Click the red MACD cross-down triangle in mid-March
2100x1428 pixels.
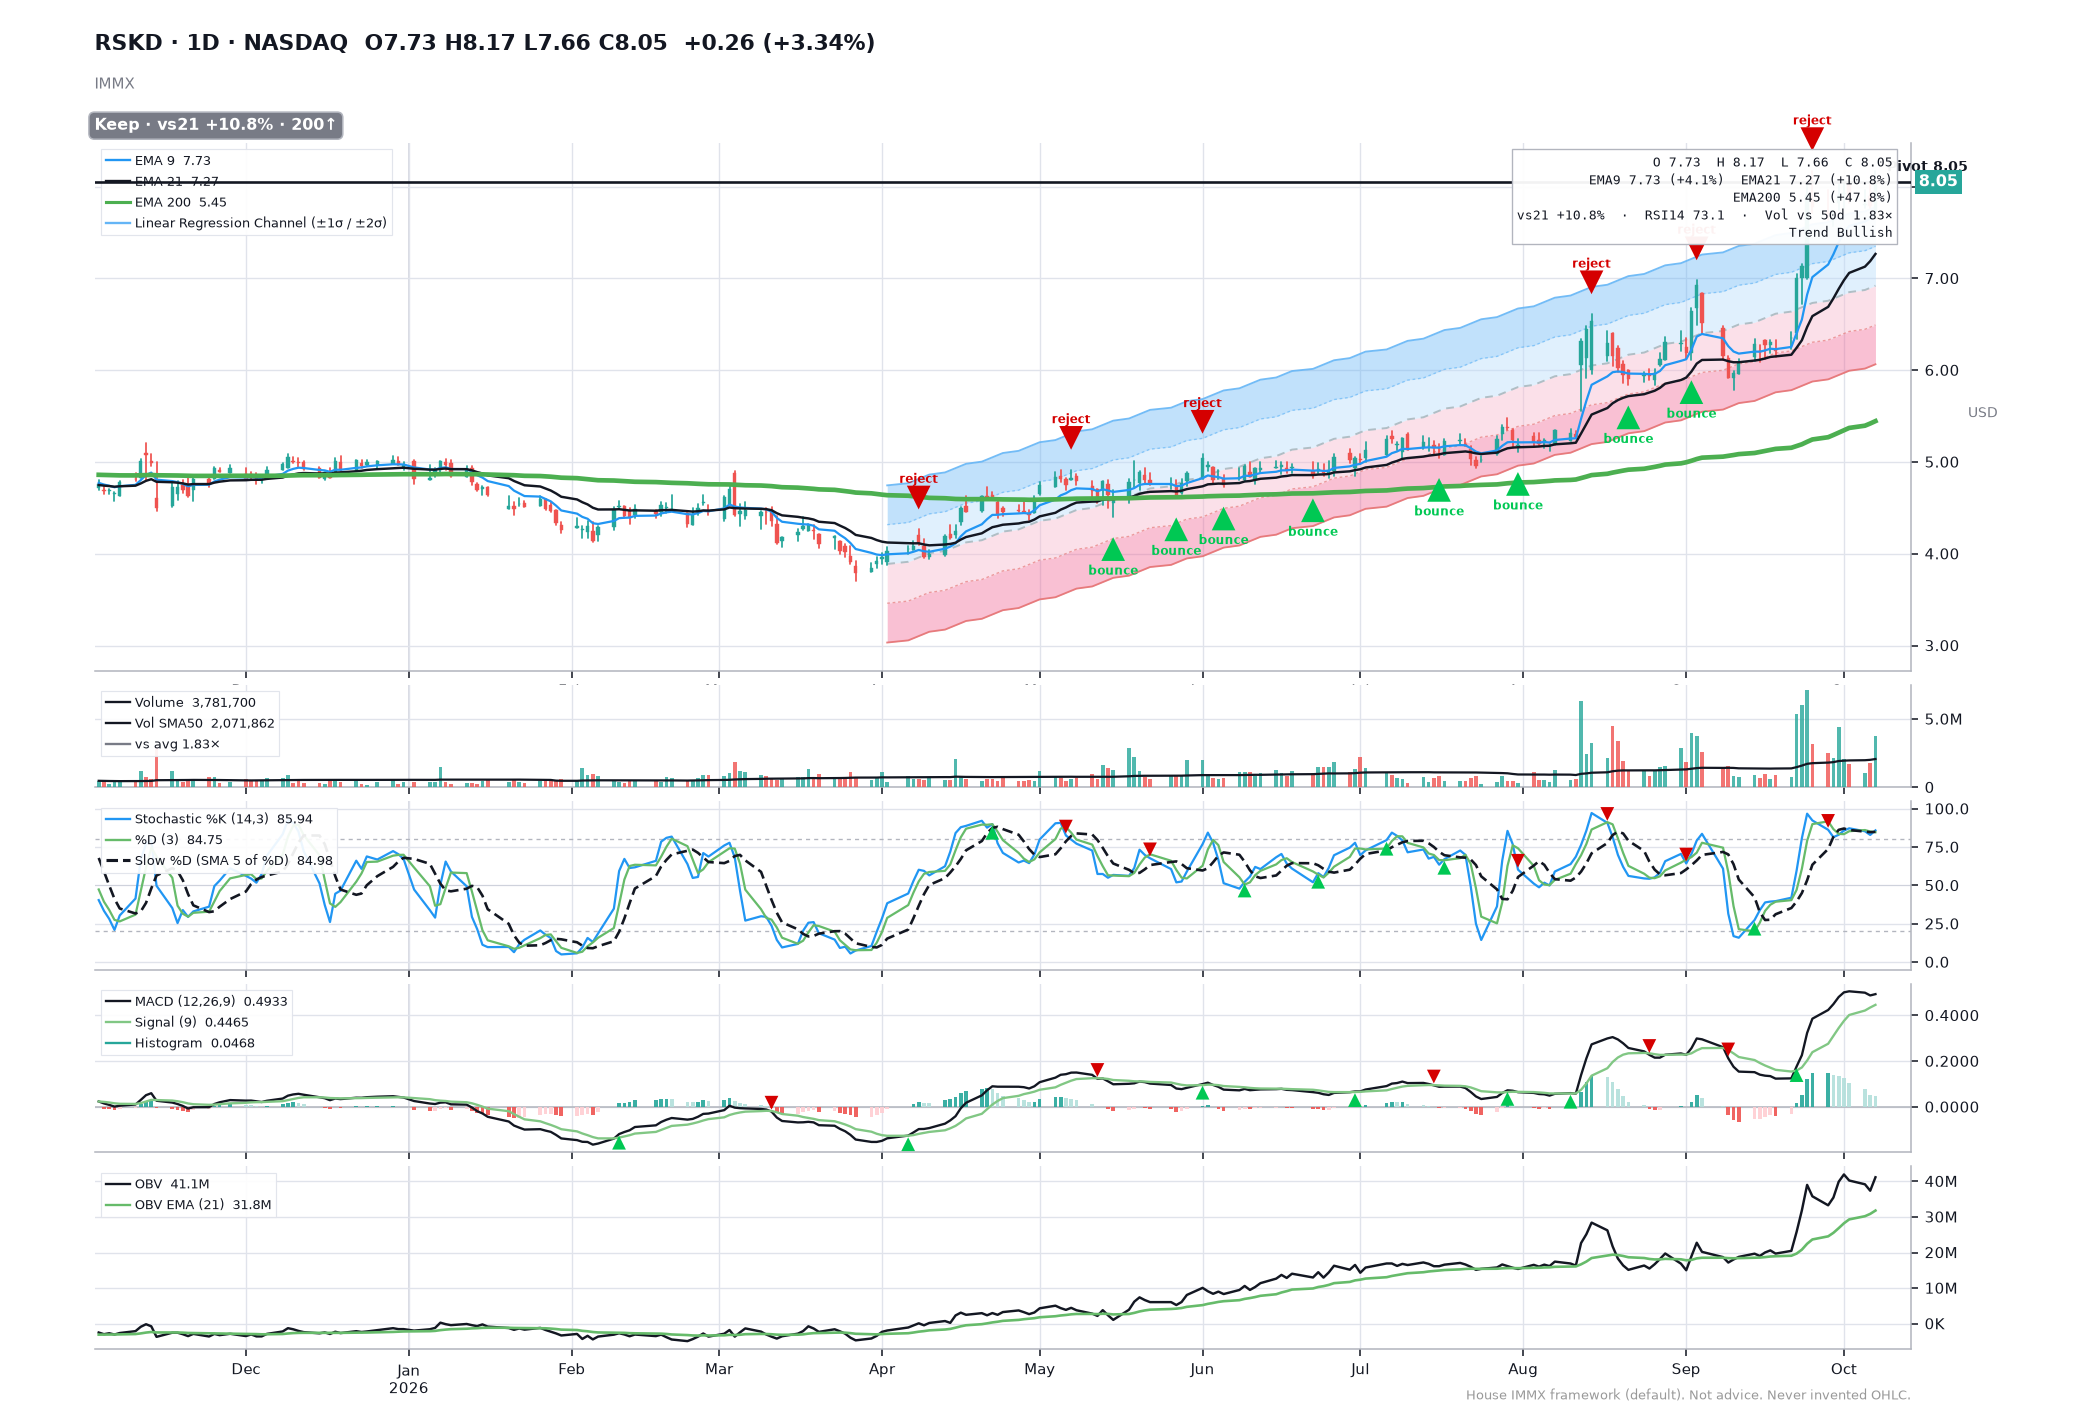(771, 1101)
